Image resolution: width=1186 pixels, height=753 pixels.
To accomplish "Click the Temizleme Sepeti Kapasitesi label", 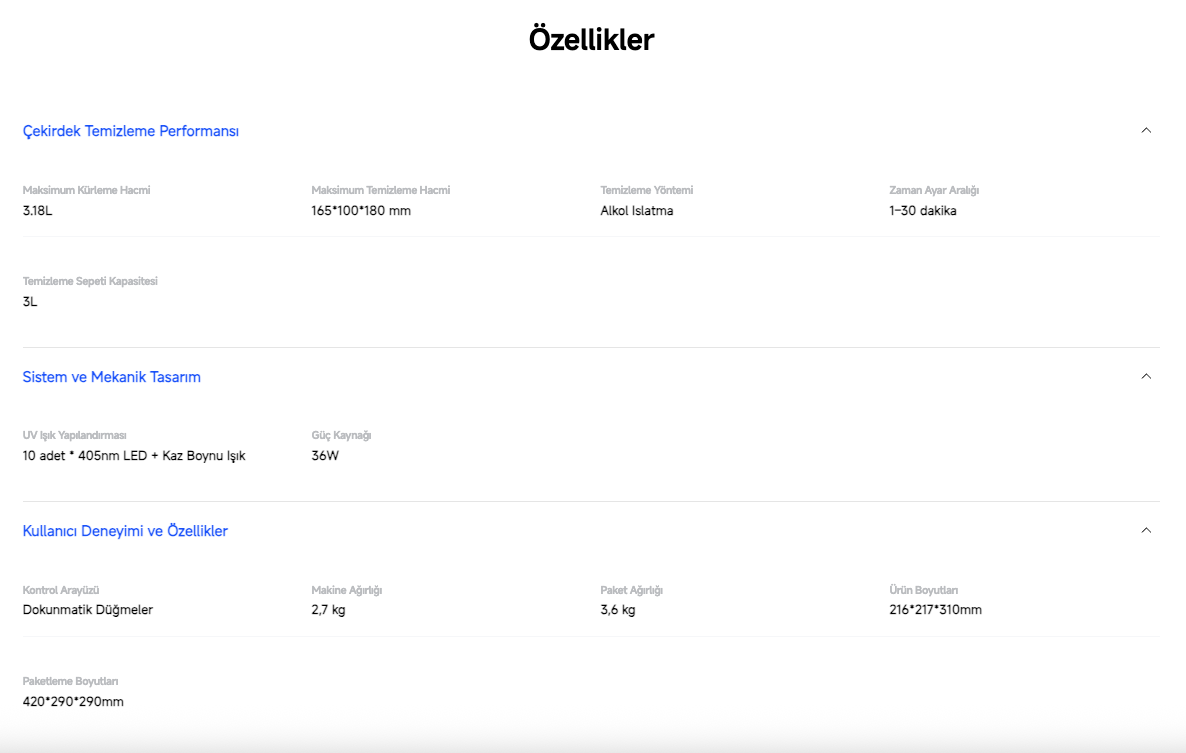I will coord(90,281).
